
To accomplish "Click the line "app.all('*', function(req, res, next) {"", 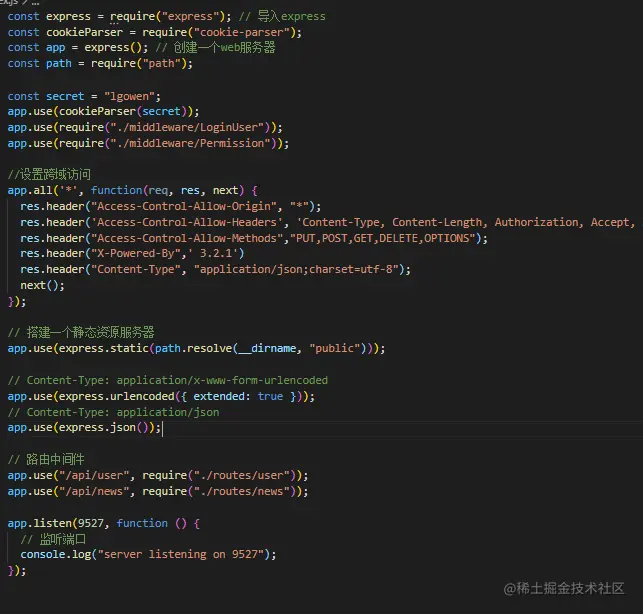I will (x=132, y=190).
